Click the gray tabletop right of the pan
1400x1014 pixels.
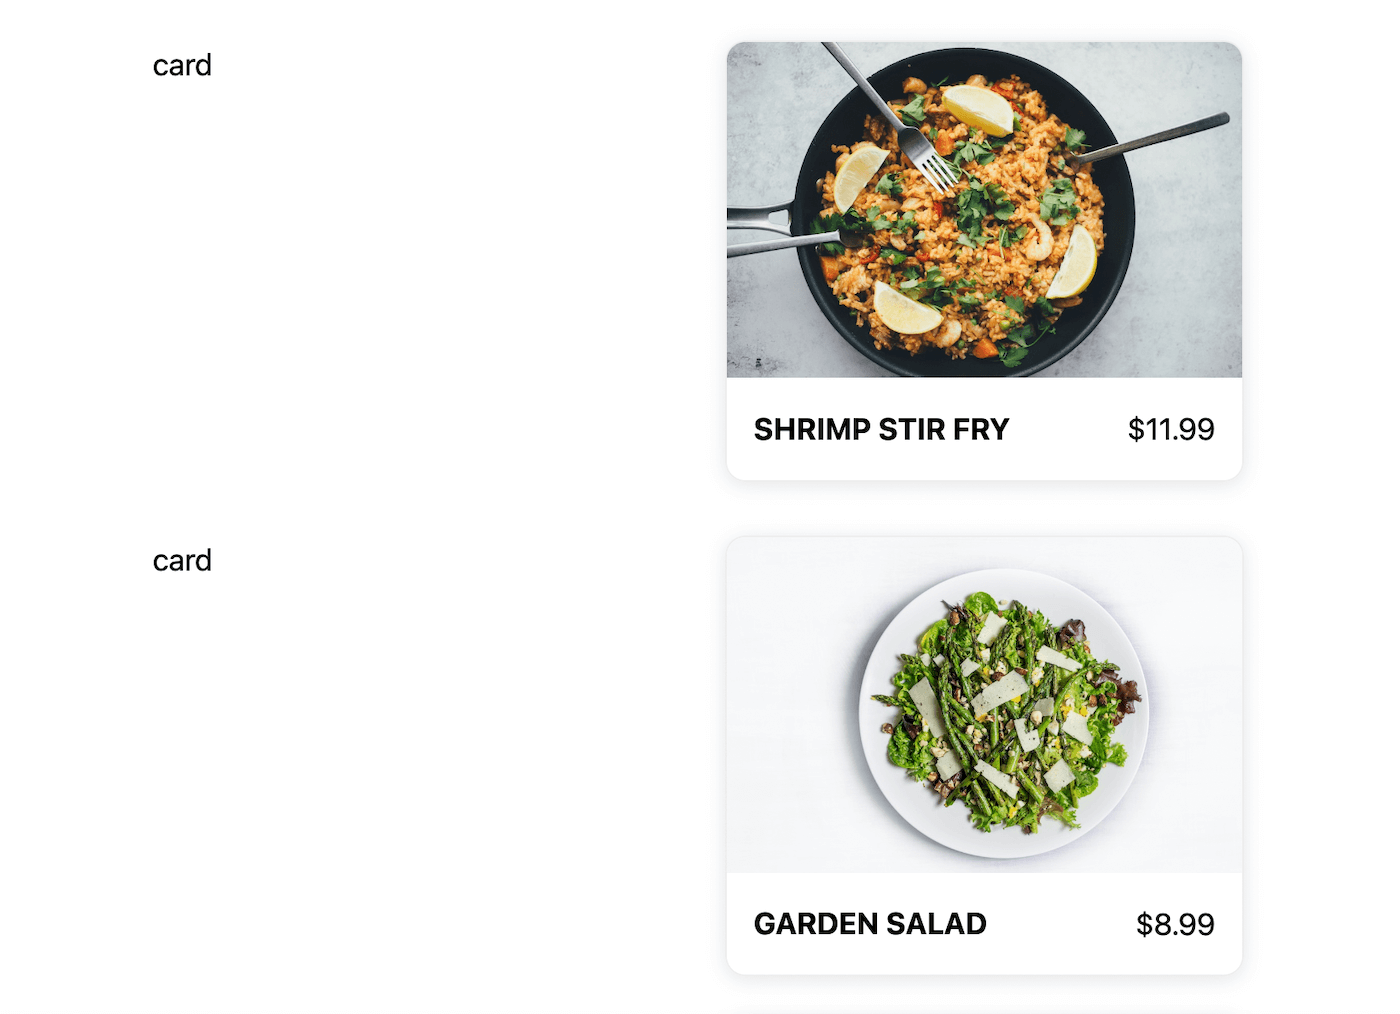click(1190, 260)
